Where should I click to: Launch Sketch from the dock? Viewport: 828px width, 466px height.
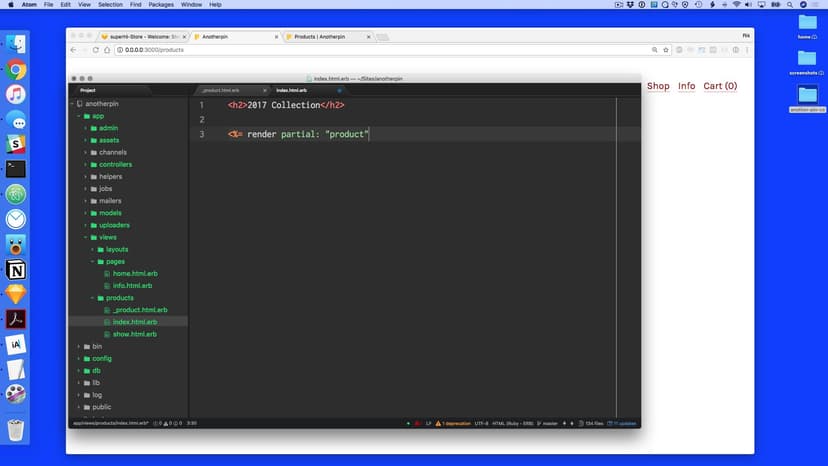click(x=16, y=295)
